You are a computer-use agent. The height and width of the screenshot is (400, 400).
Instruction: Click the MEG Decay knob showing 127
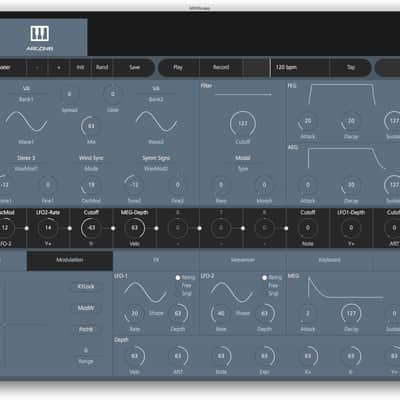[351, 313]
